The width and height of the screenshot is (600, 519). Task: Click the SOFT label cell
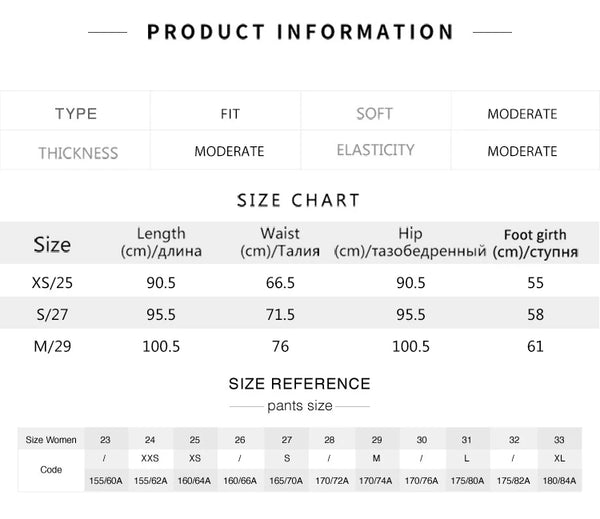pos(375,113)
